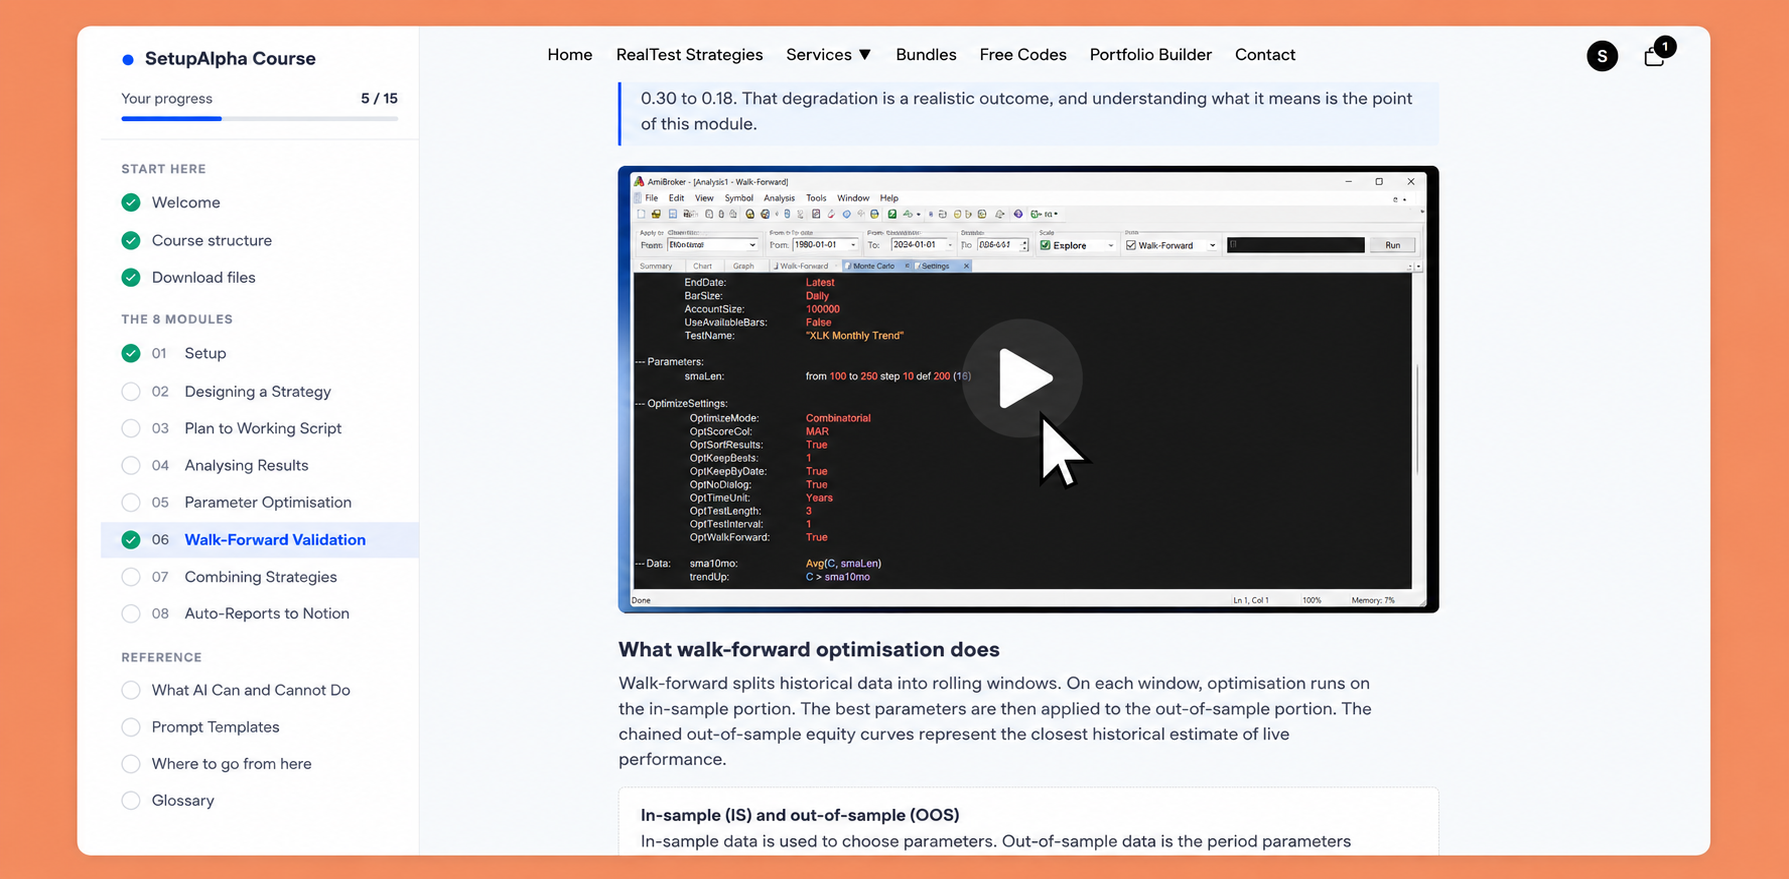The image size is (1789, 879).
Task: Open the Edit menu in AmiBroker
Action: click(x=676, y=198)
